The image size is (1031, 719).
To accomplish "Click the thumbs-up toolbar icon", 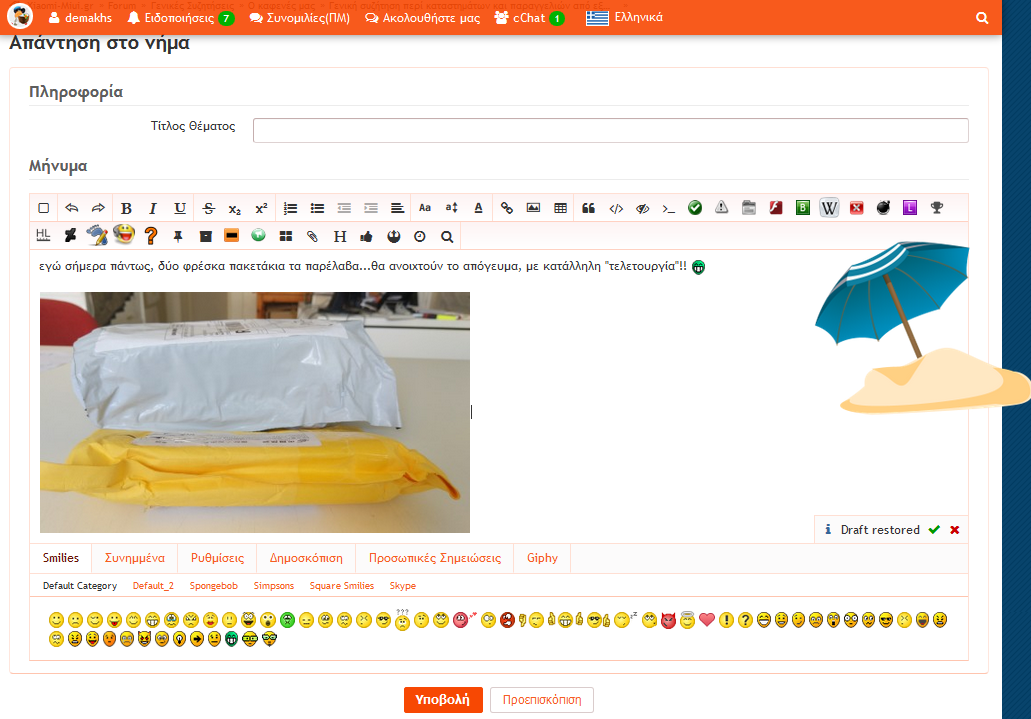I will [366, 237].
